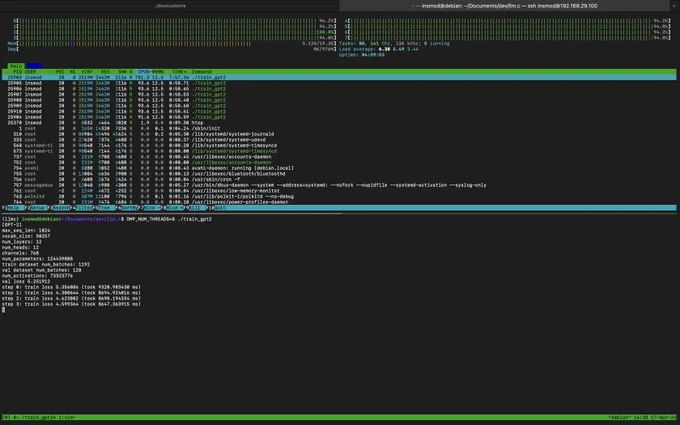
Task: Click F8 Nice + to lower priority
Action: tap(172, 208)
